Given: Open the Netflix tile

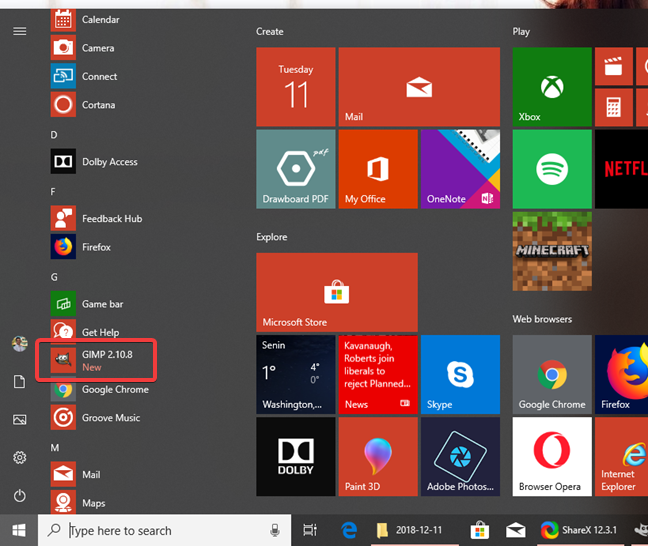Looking at the screenshot, I should pos(622,169).
